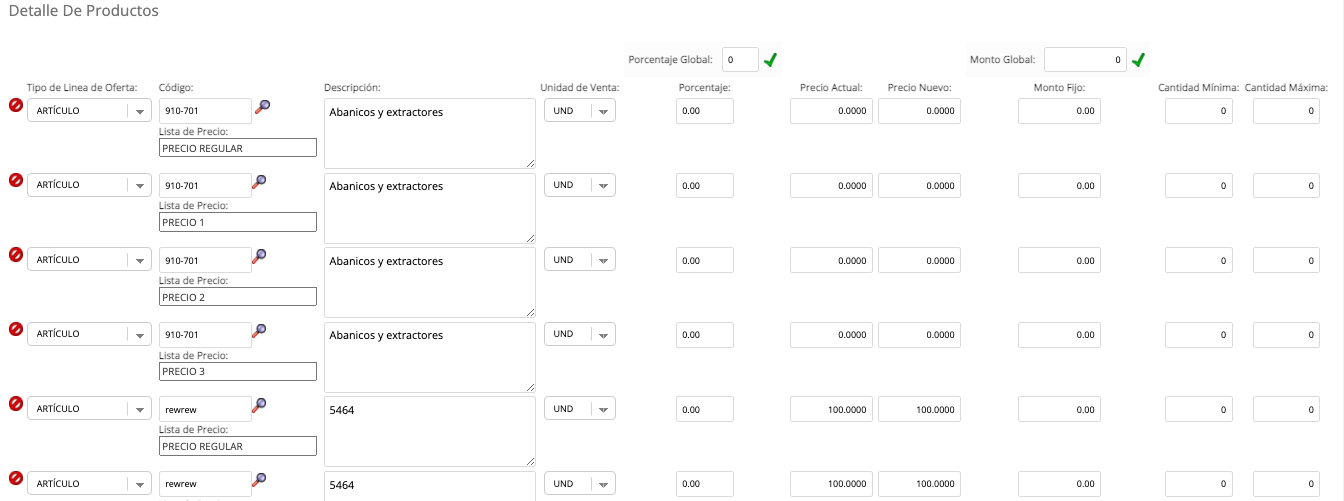Image resolution: width=1344 pixels, height=501 pixels.
Task: Apply Porcentaje Global with green checkmark
Action: point(770,60)
